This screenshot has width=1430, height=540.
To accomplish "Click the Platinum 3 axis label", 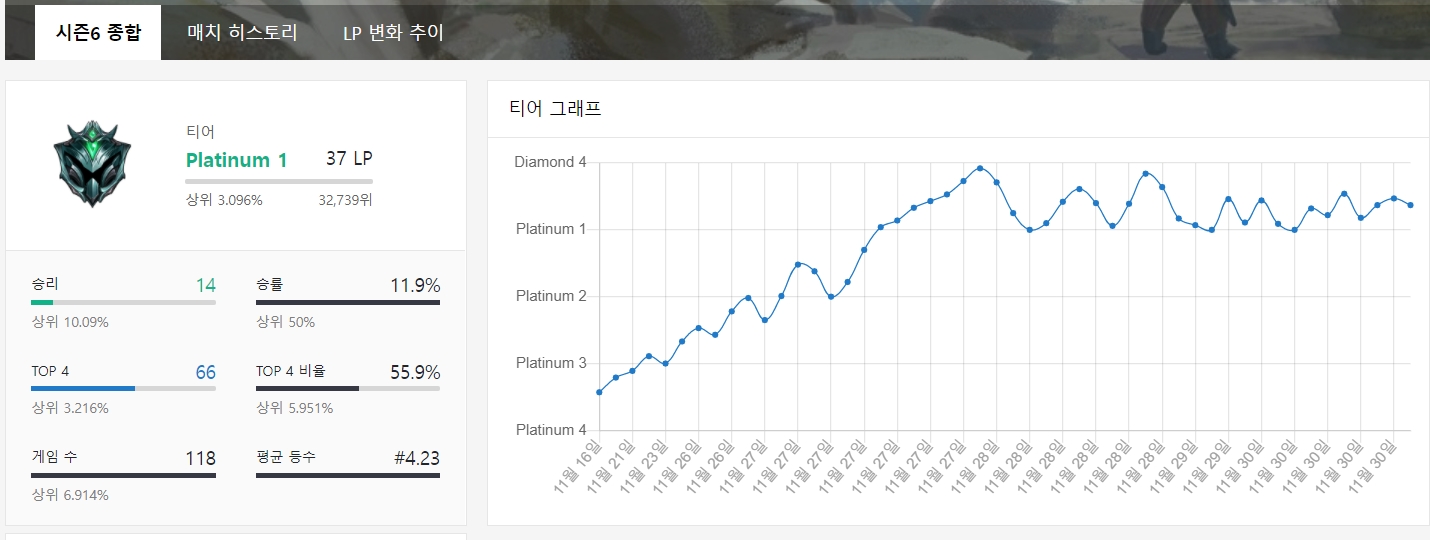I will point(551,363).
